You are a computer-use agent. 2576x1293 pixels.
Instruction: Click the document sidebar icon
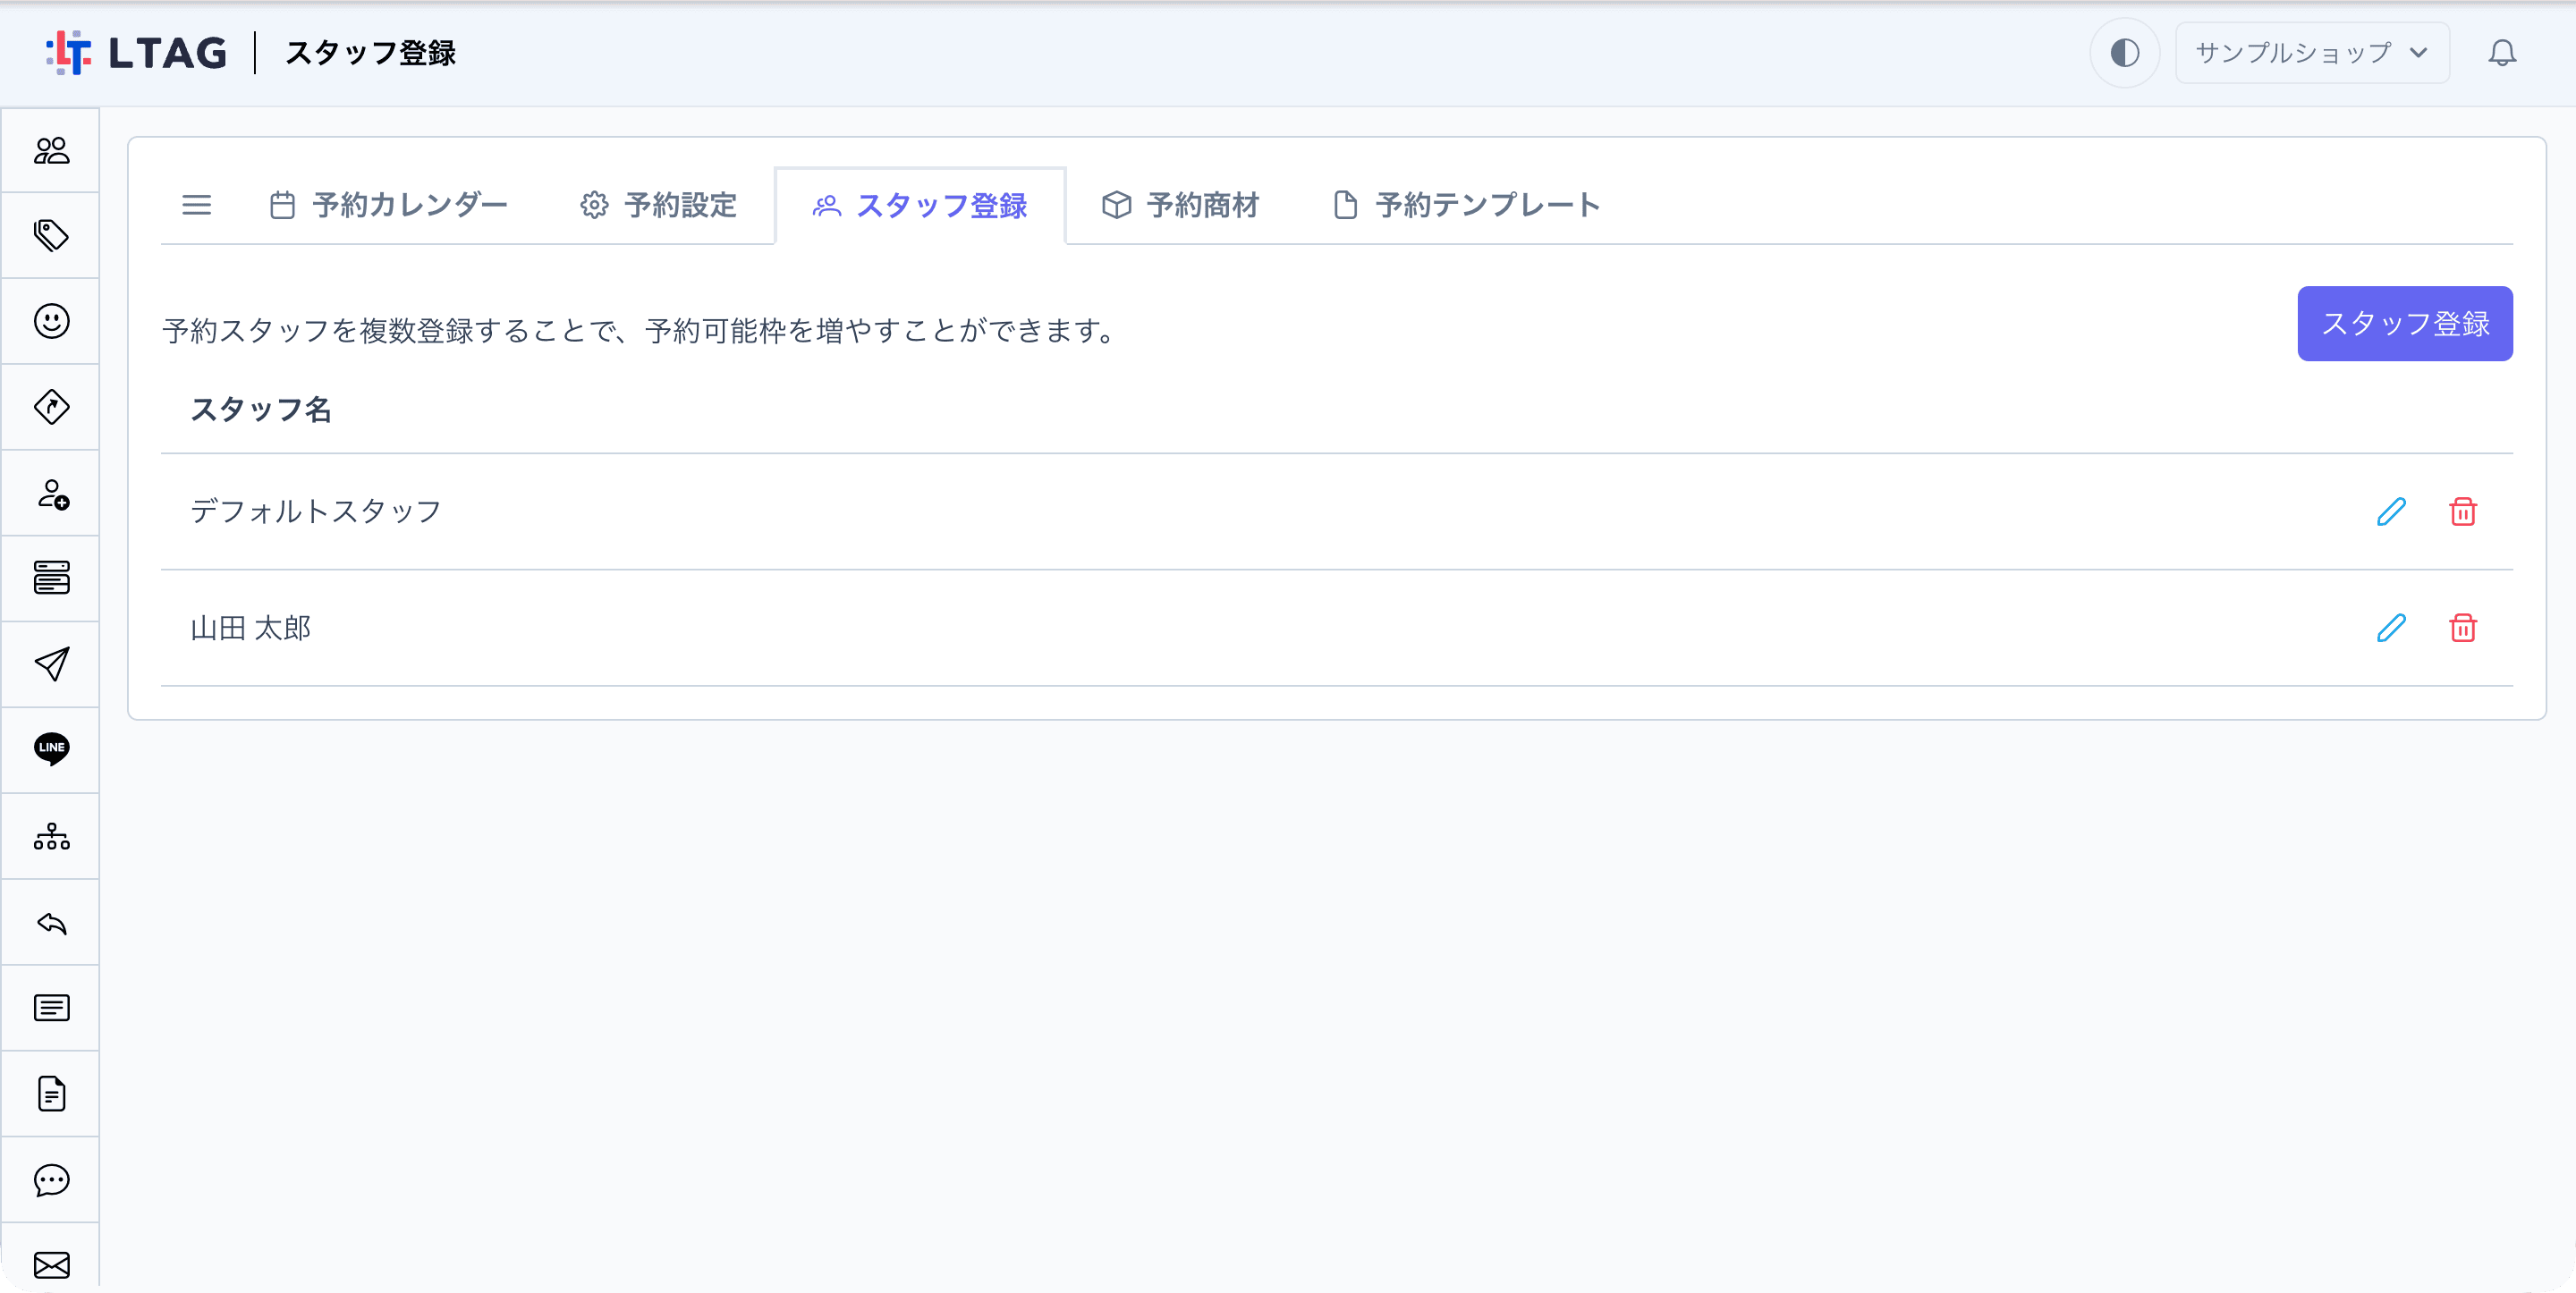click(x=51, y=1094)
